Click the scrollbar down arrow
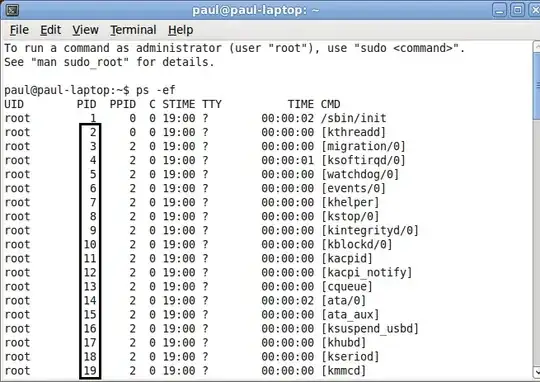 [x=537, y=372]
